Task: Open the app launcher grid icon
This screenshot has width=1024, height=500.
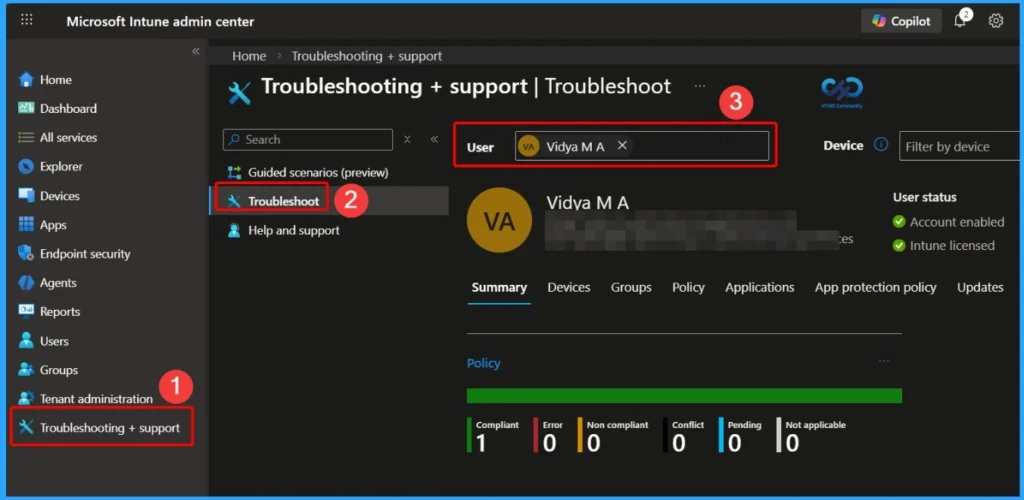Action: click(x=26, y=20)
